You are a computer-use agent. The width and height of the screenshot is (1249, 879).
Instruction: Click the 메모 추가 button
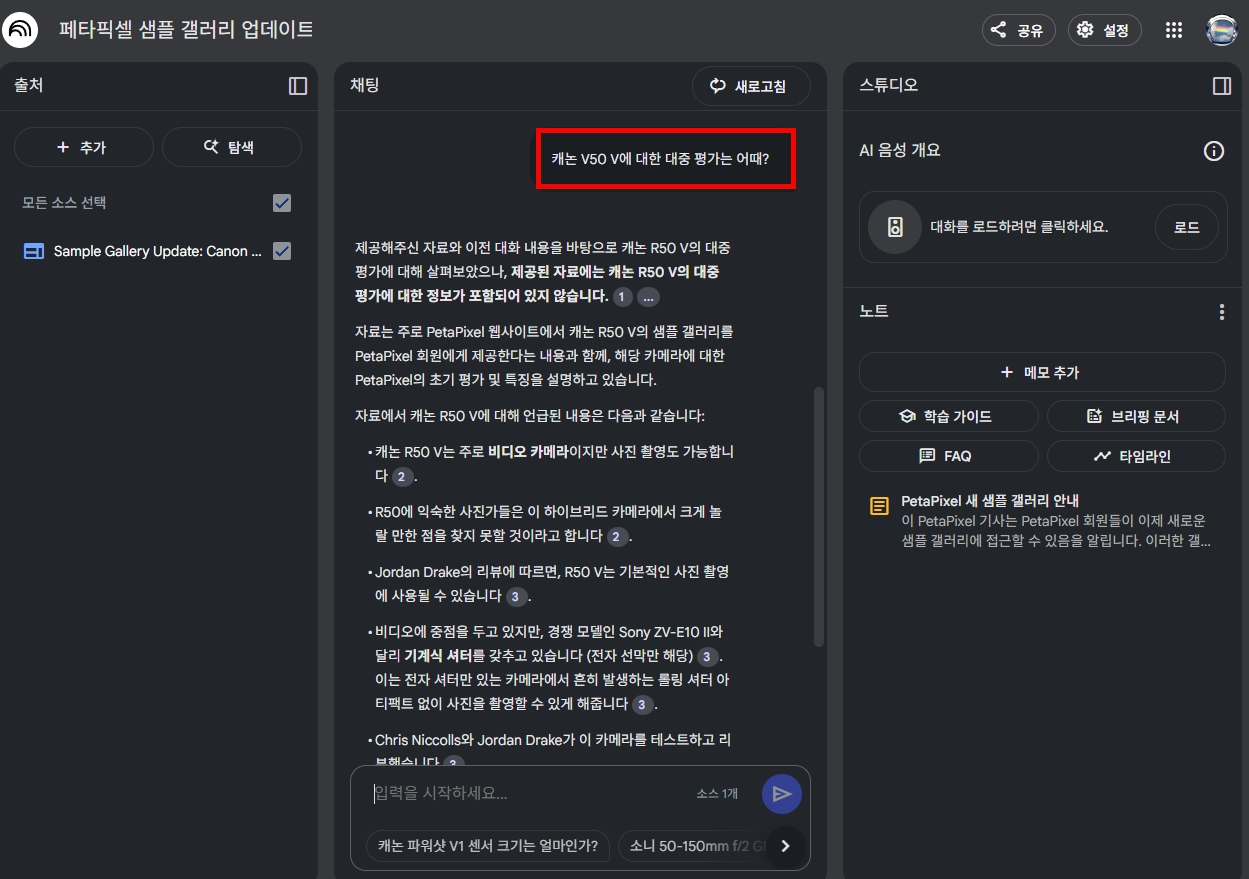tap(1042, 372)
